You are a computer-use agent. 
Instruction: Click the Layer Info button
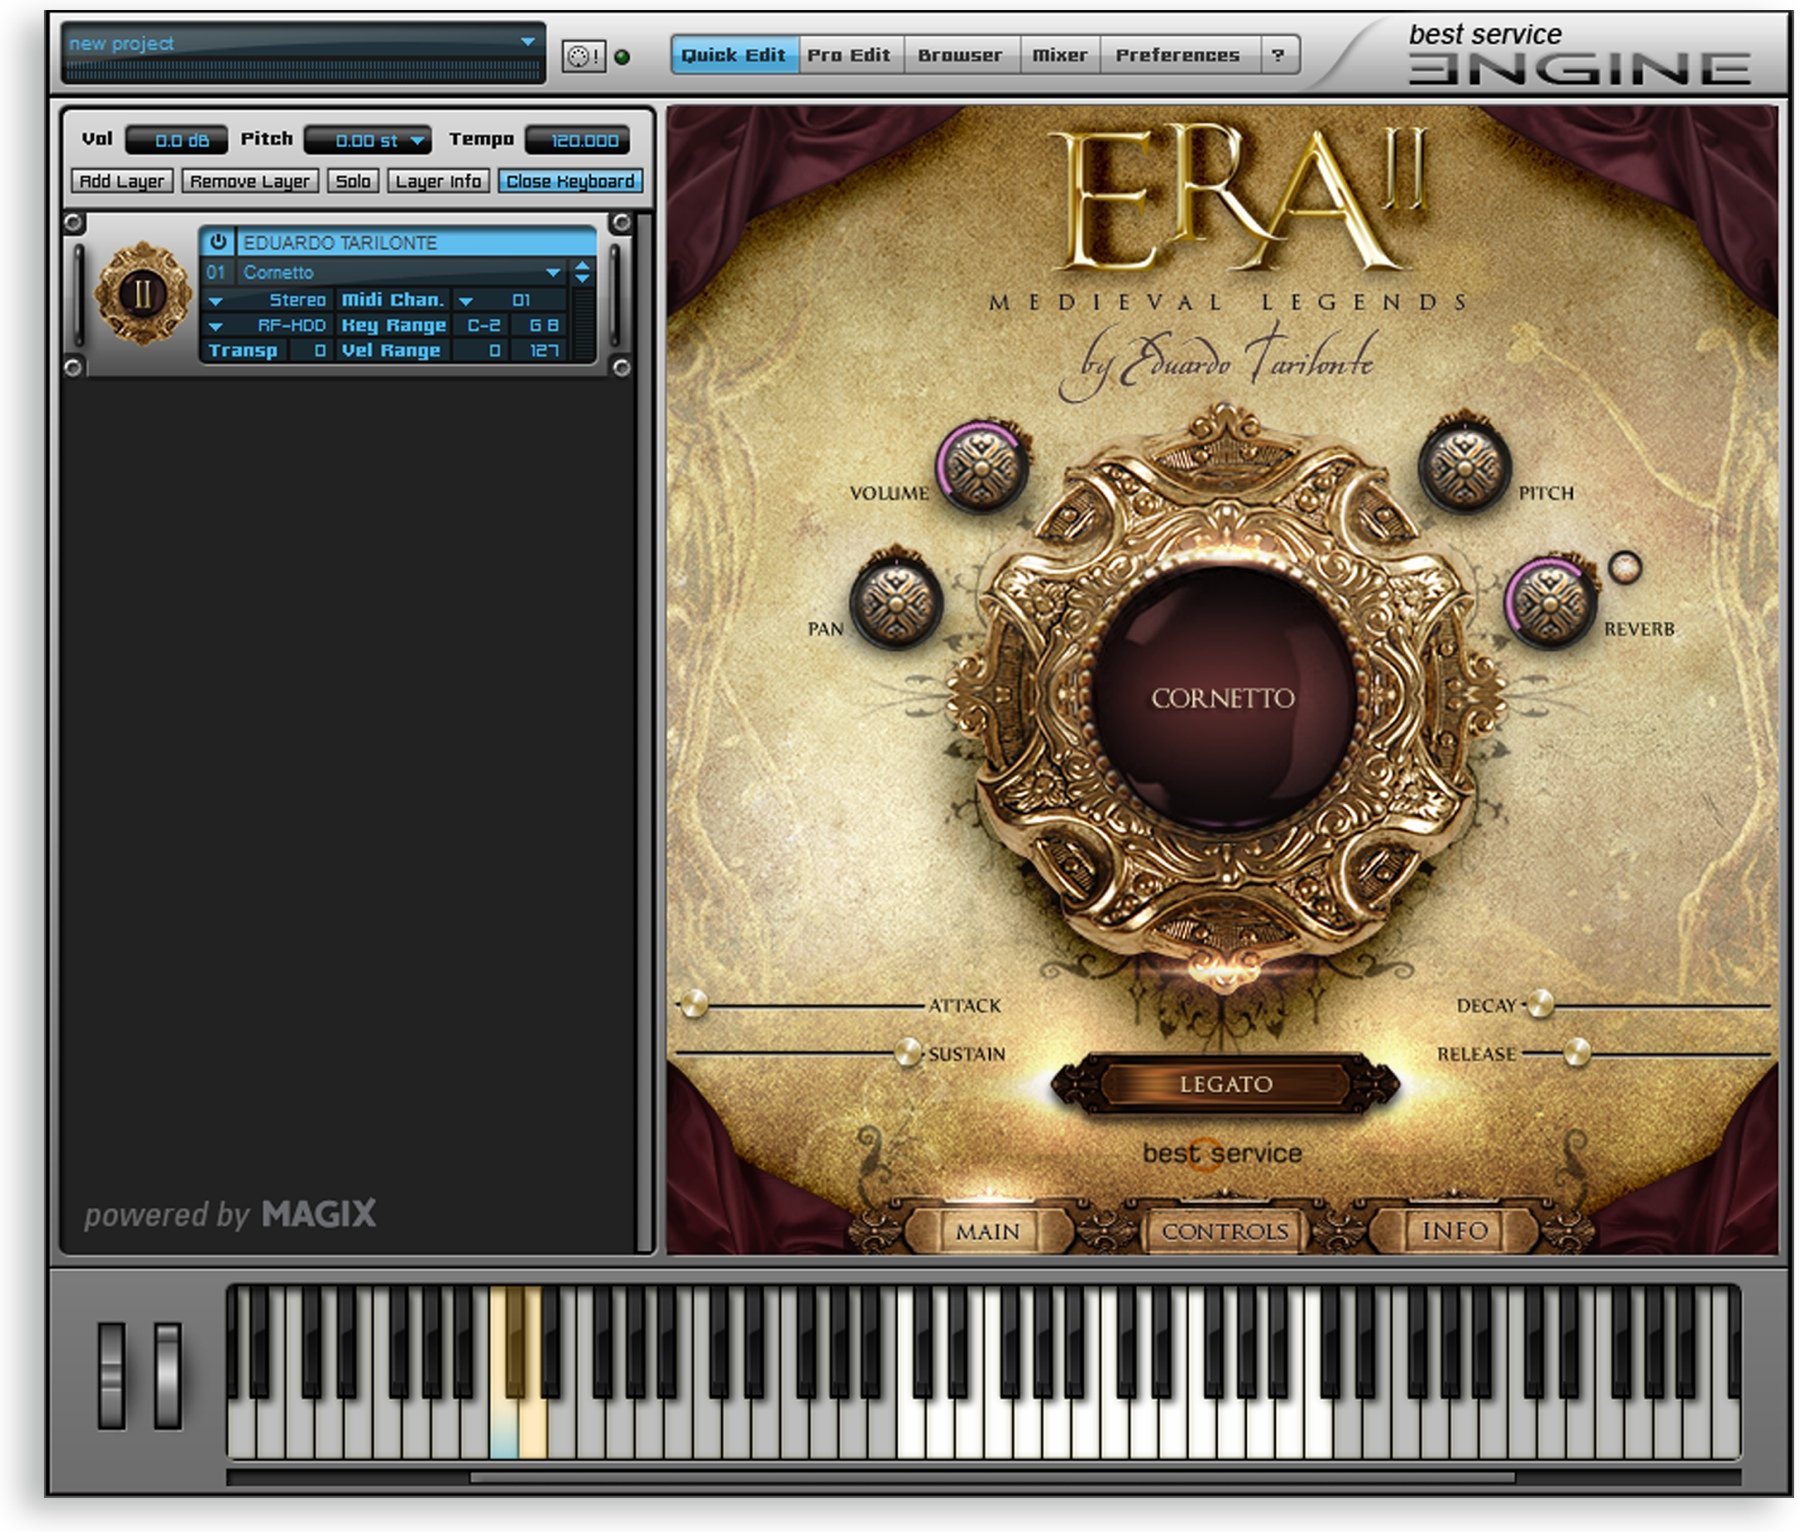click(438, 181)
